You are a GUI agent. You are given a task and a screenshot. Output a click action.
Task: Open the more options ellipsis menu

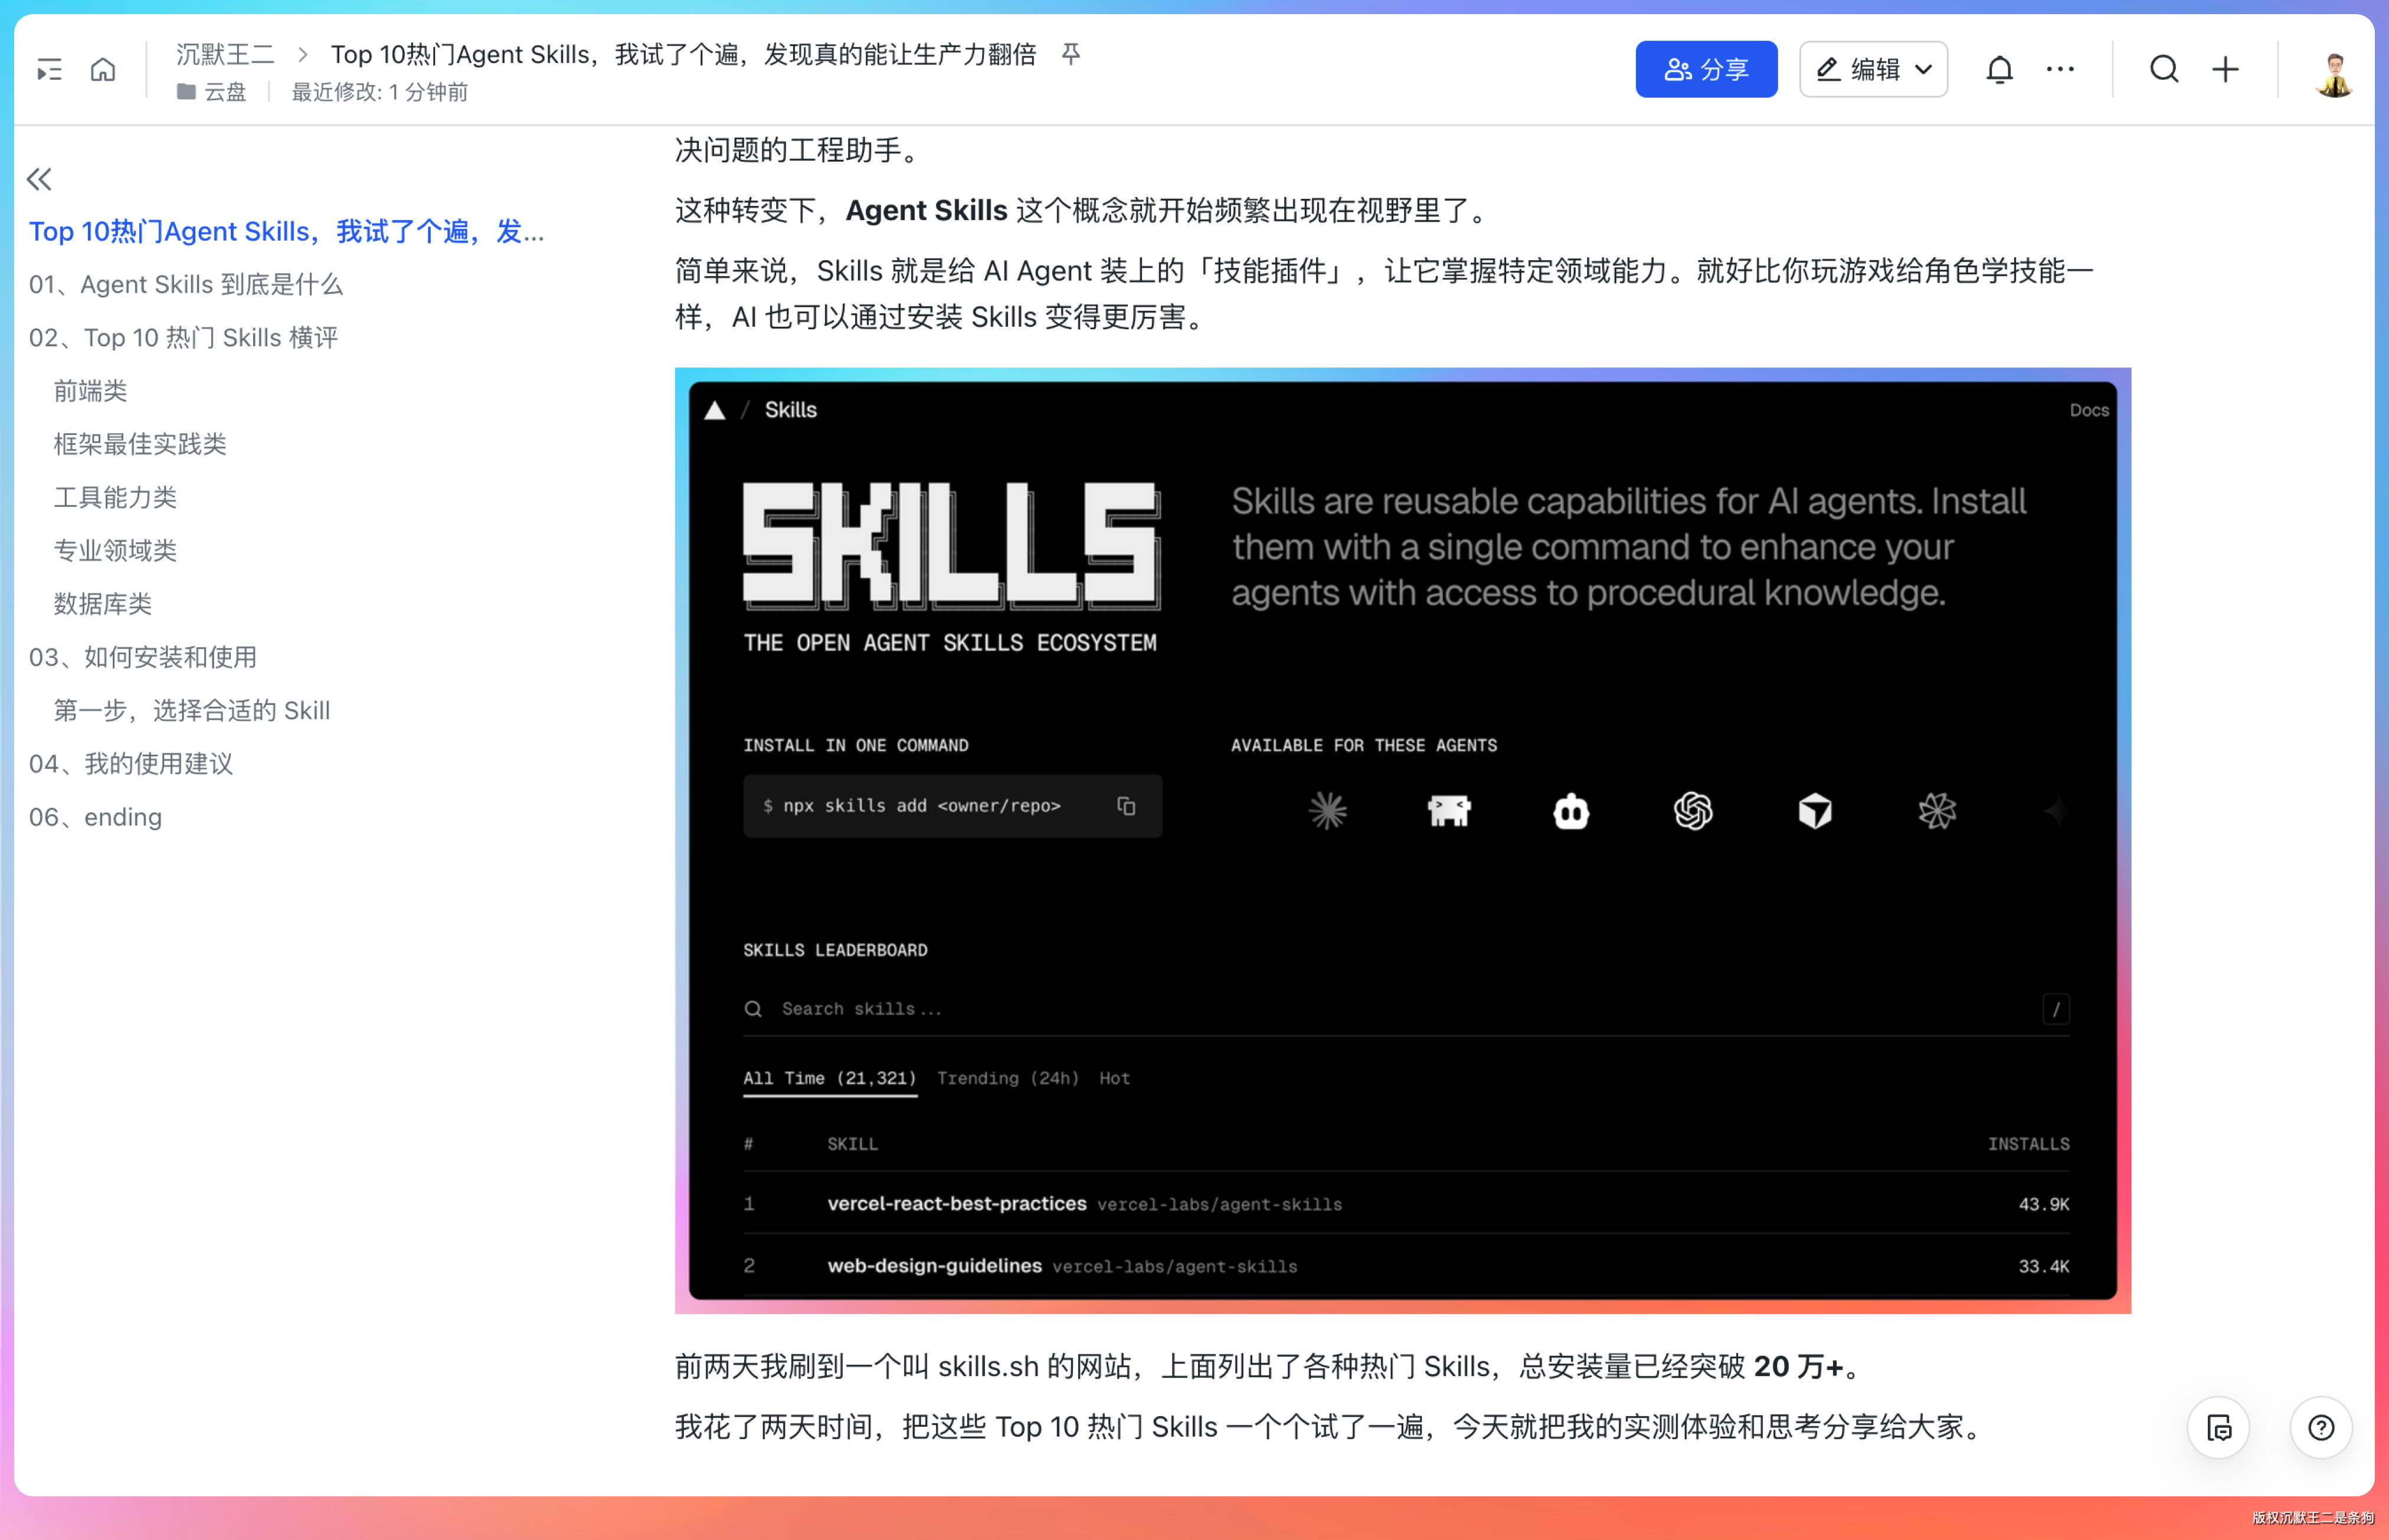(x=2060, y=70)
